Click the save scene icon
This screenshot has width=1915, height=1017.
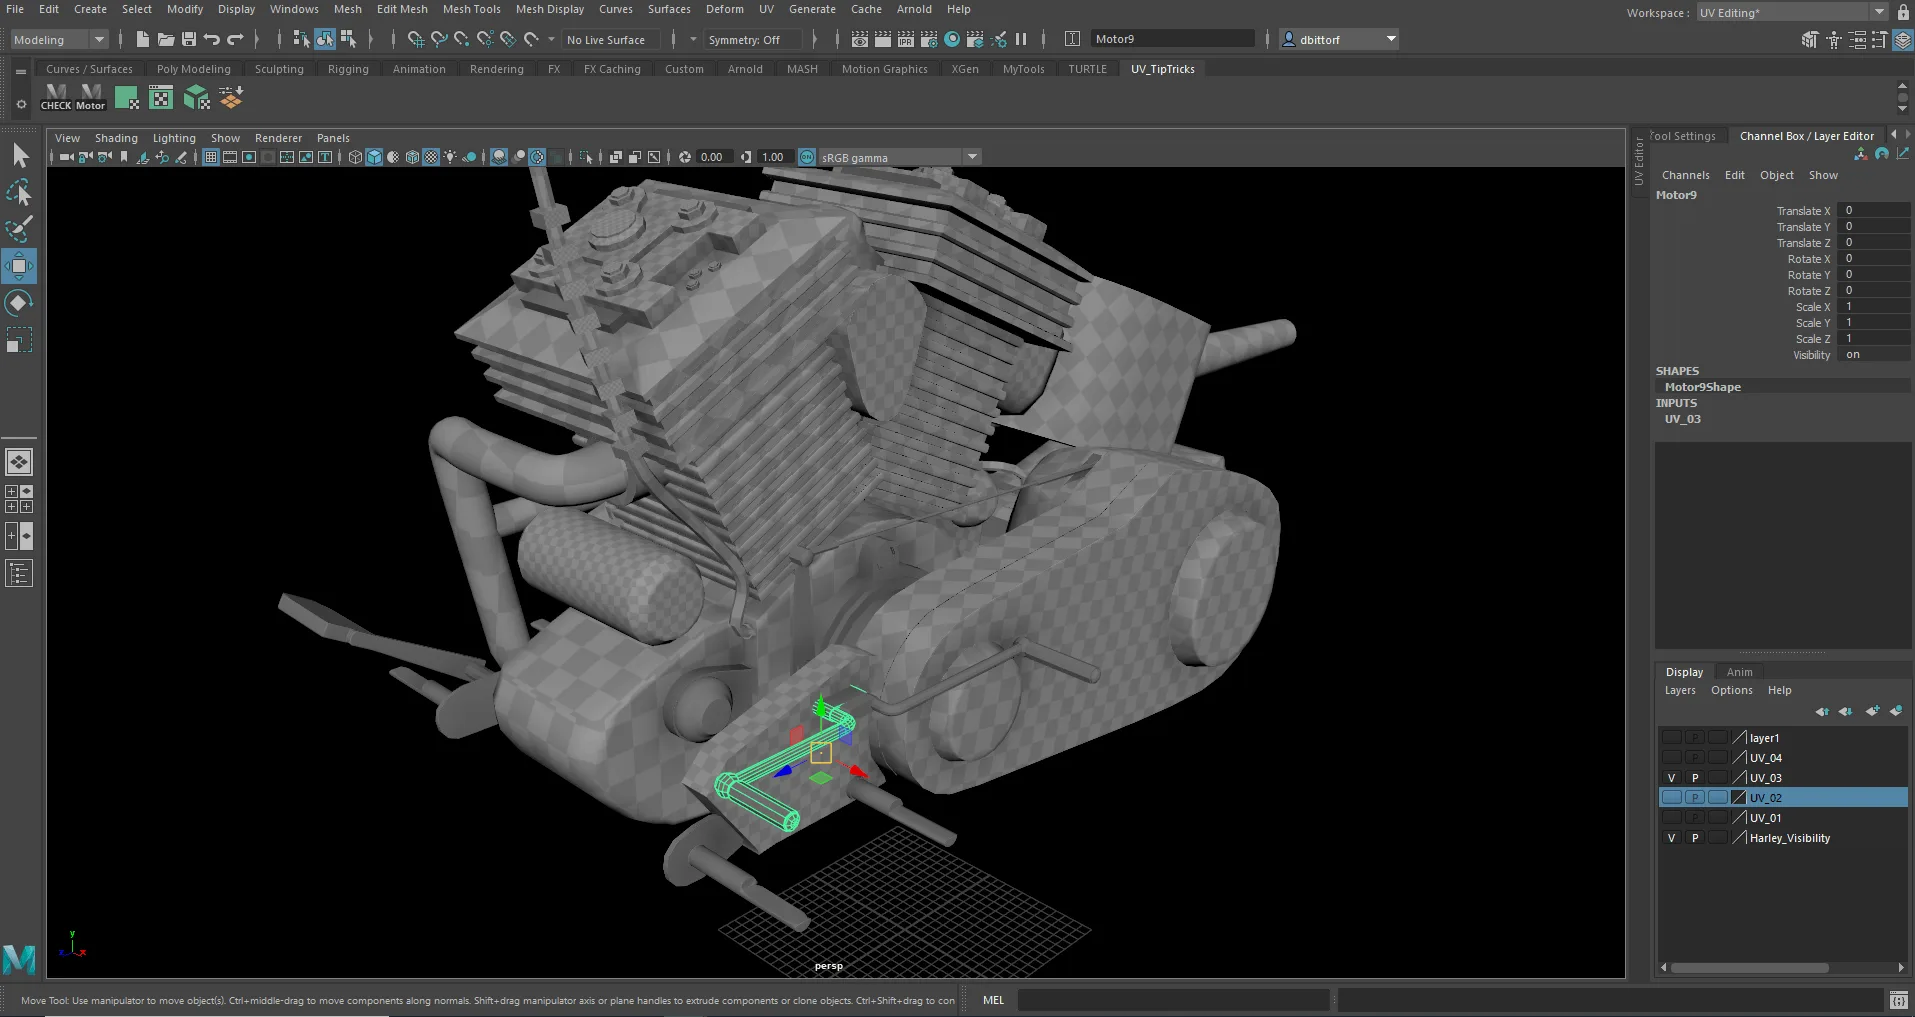189,39
